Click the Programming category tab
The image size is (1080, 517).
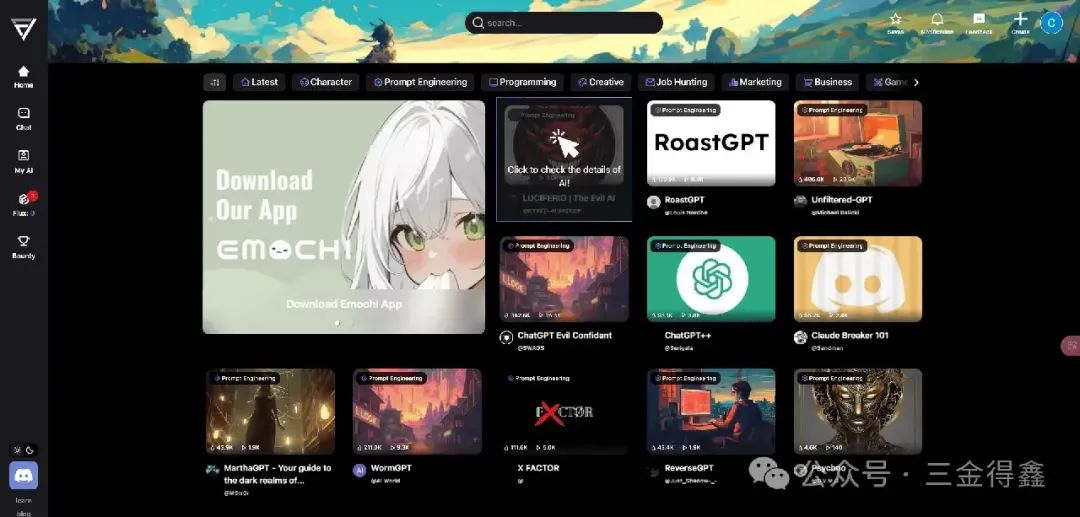pos(522,82)
